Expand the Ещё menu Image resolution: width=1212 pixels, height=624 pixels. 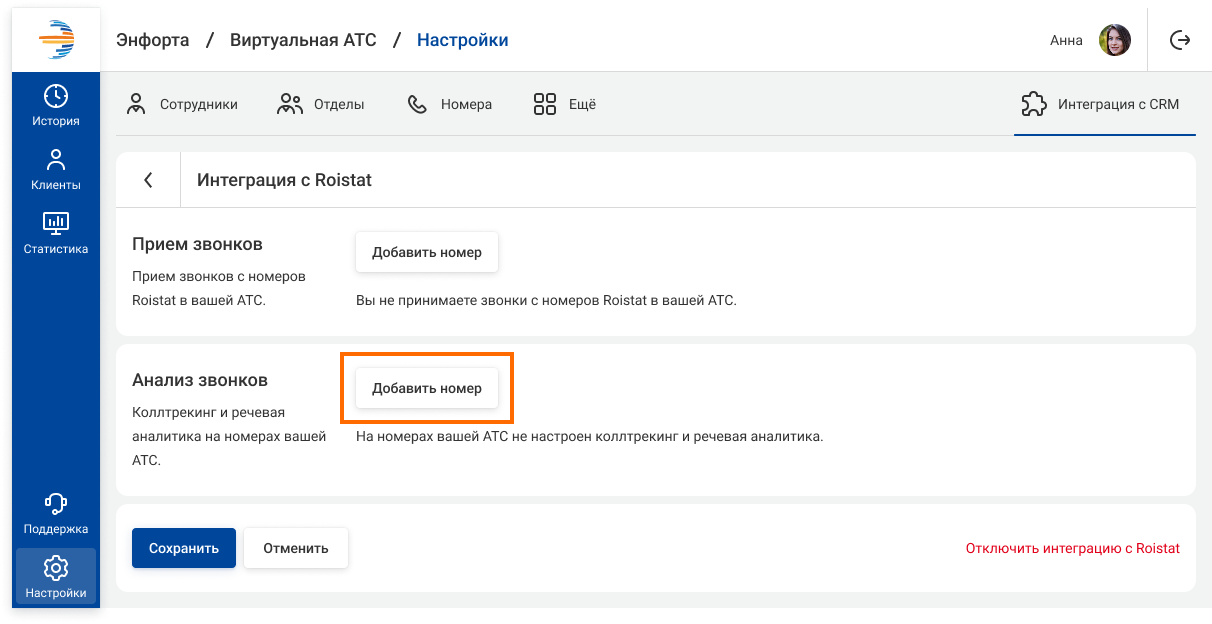564,104
